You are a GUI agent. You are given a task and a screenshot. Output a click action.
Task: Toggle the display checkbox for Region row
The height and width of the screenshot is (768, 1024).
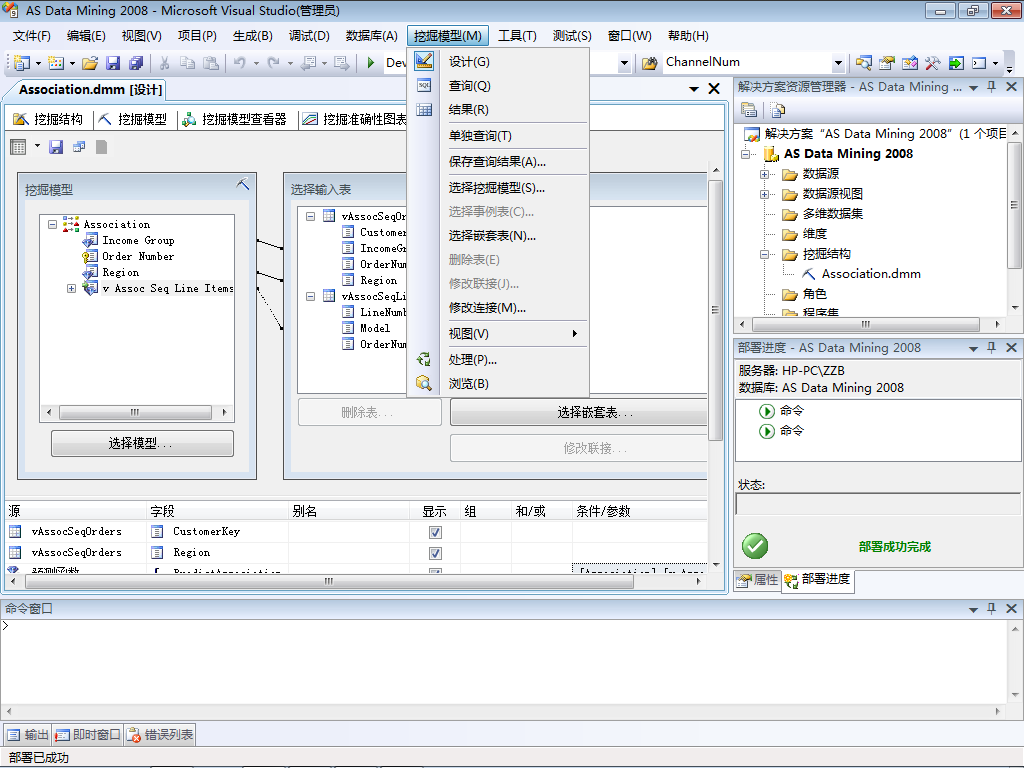435,553
